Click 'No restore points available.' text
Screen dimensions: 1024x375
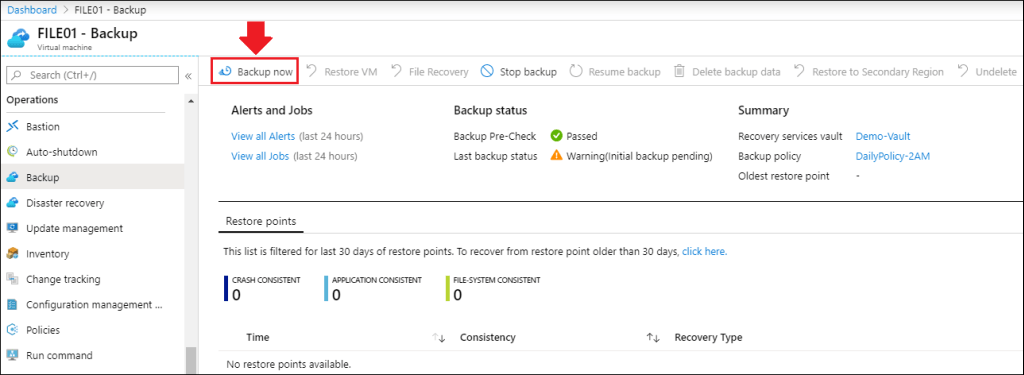coord(289,364)
